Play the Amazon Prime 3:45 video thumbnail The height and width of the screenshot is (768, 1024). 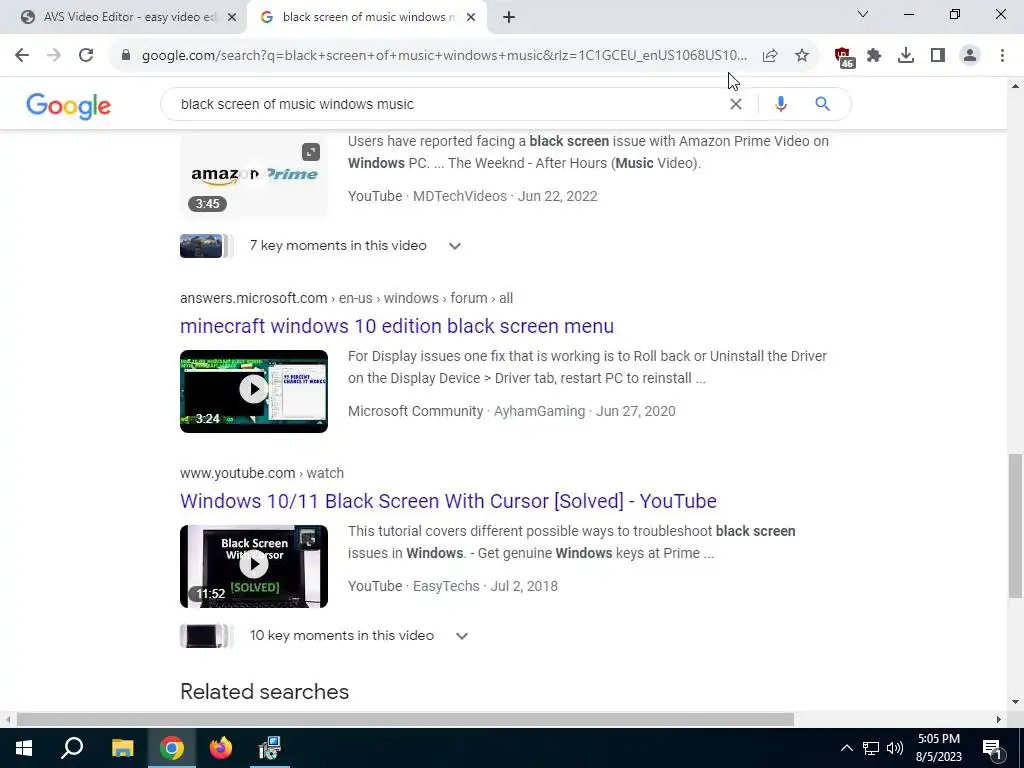pos(254,175)
